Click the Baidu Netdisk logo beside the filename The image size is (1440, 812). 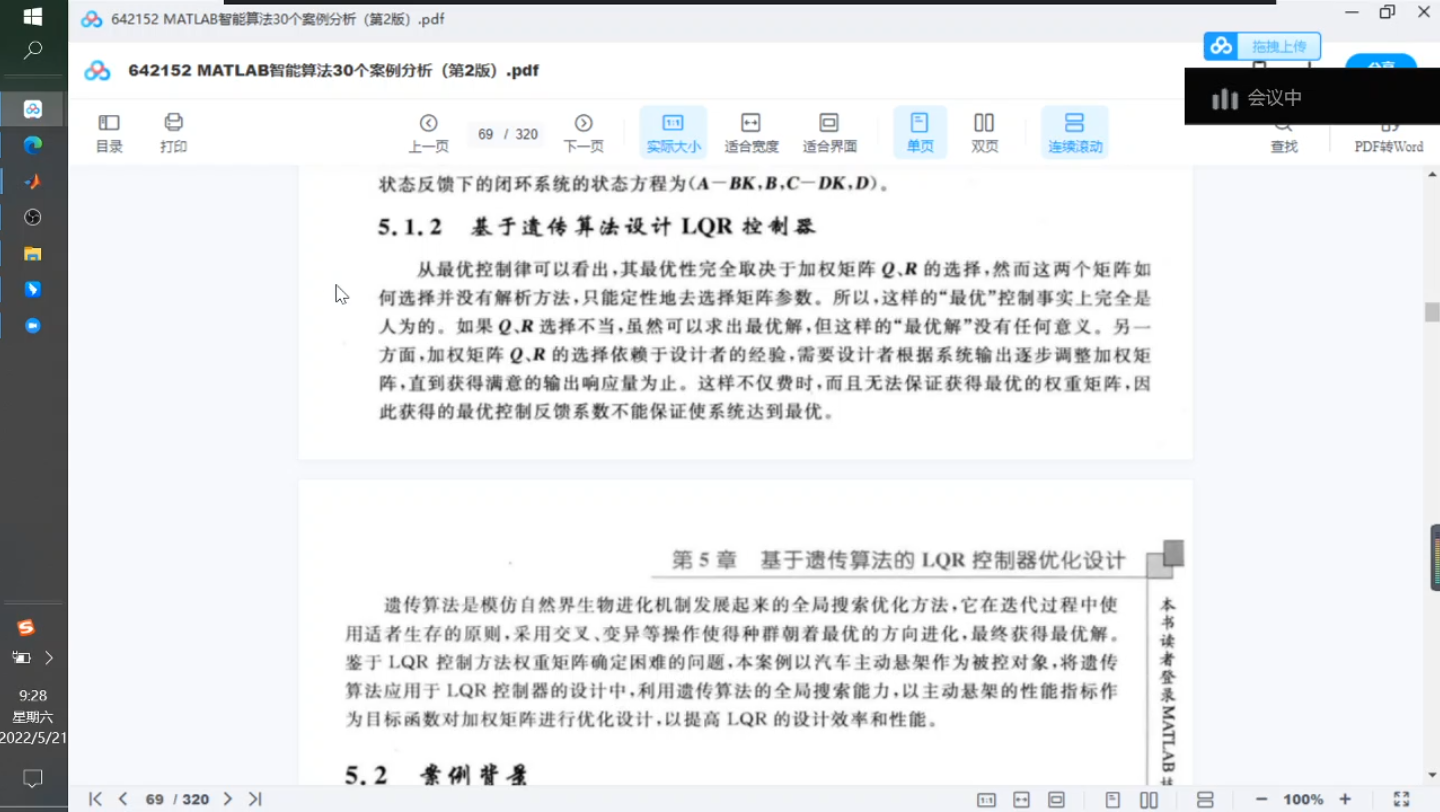[x=97, y=71]
